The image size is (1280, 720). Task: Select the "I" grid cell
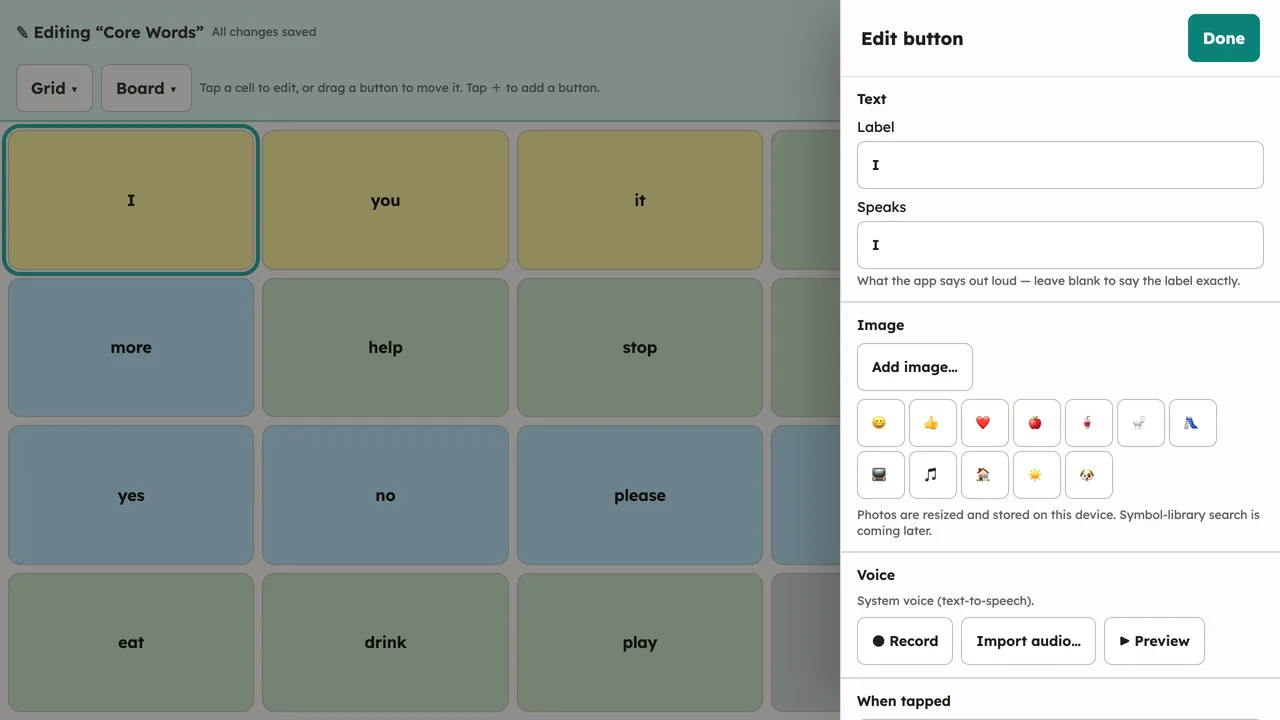tap(131, 200)
